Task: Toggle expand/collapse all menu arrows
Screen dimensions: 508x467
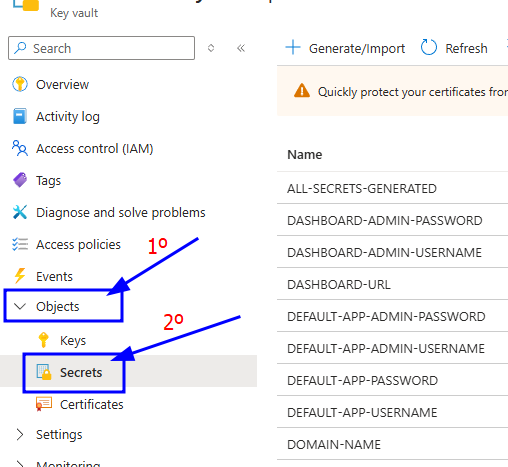Action: (211, 48)
